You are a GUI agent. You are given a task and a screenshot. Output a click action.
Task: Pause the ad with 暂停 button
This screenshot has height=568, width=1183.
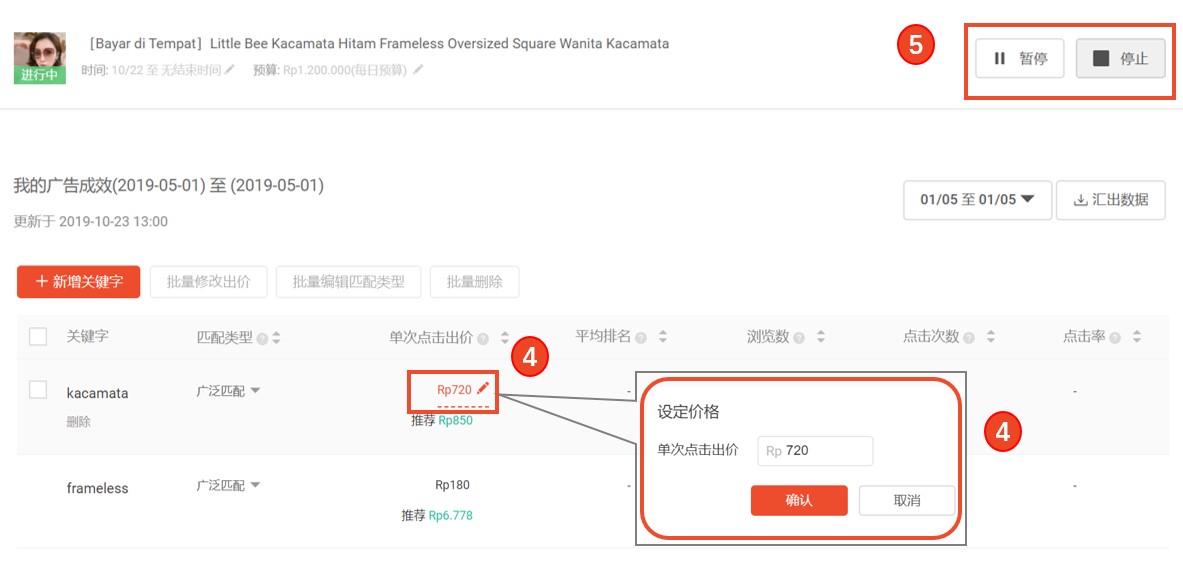(1019, 58)
